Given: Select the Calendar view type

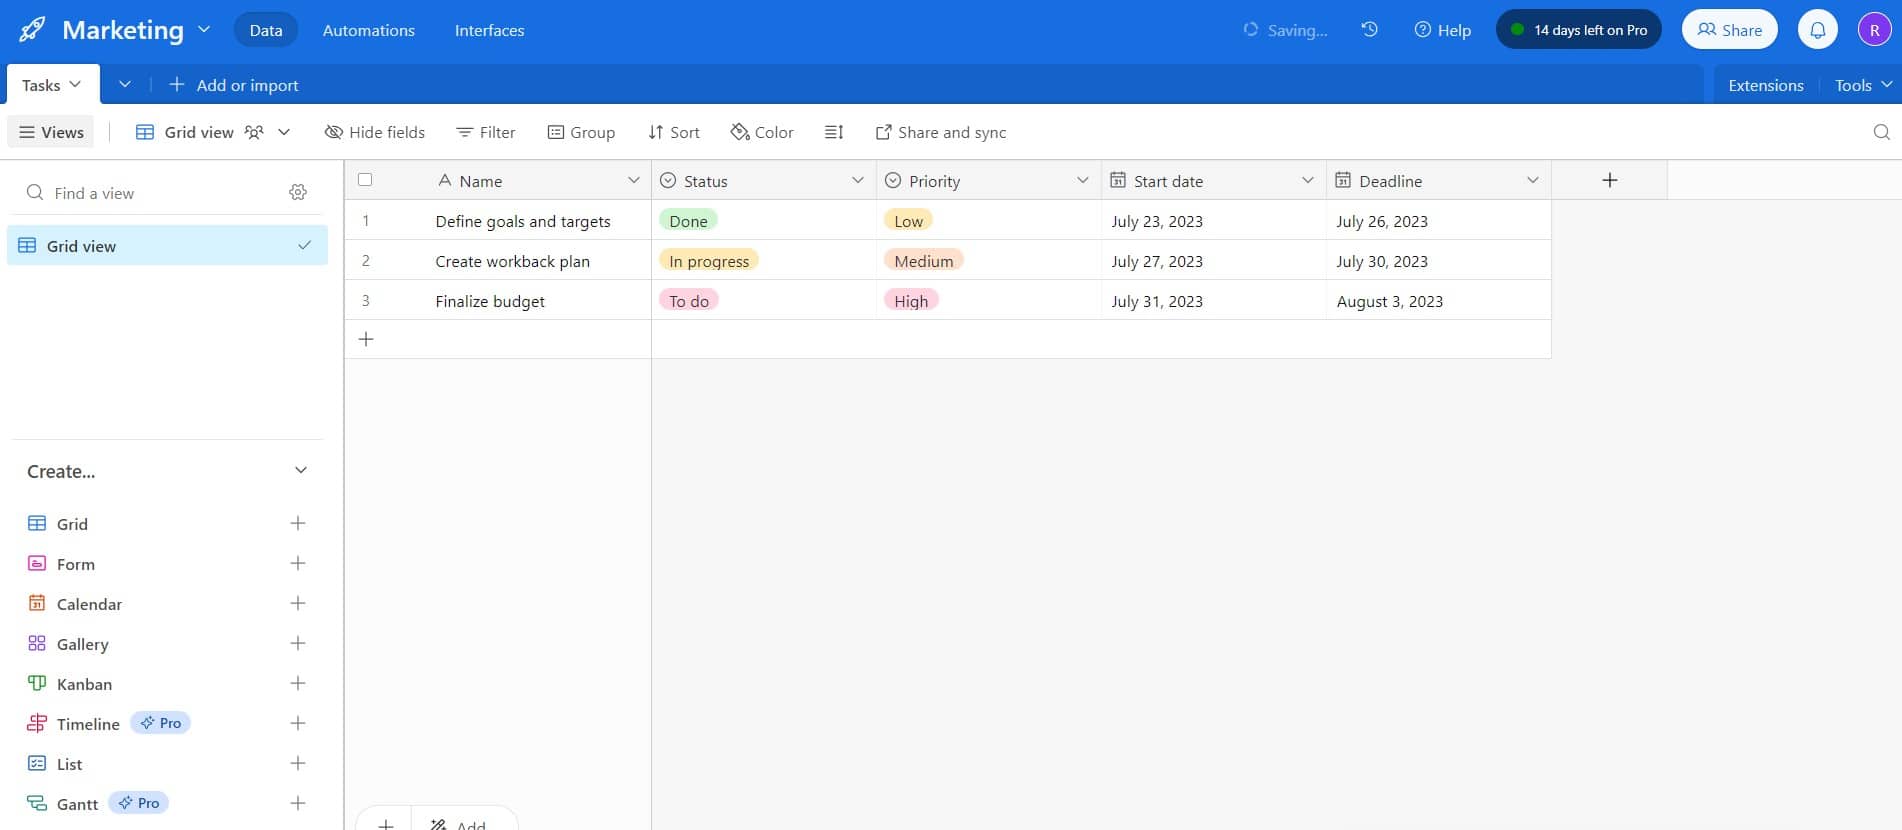Looking at the screenshot, I should pyautogui.click(x=89, y=604).
